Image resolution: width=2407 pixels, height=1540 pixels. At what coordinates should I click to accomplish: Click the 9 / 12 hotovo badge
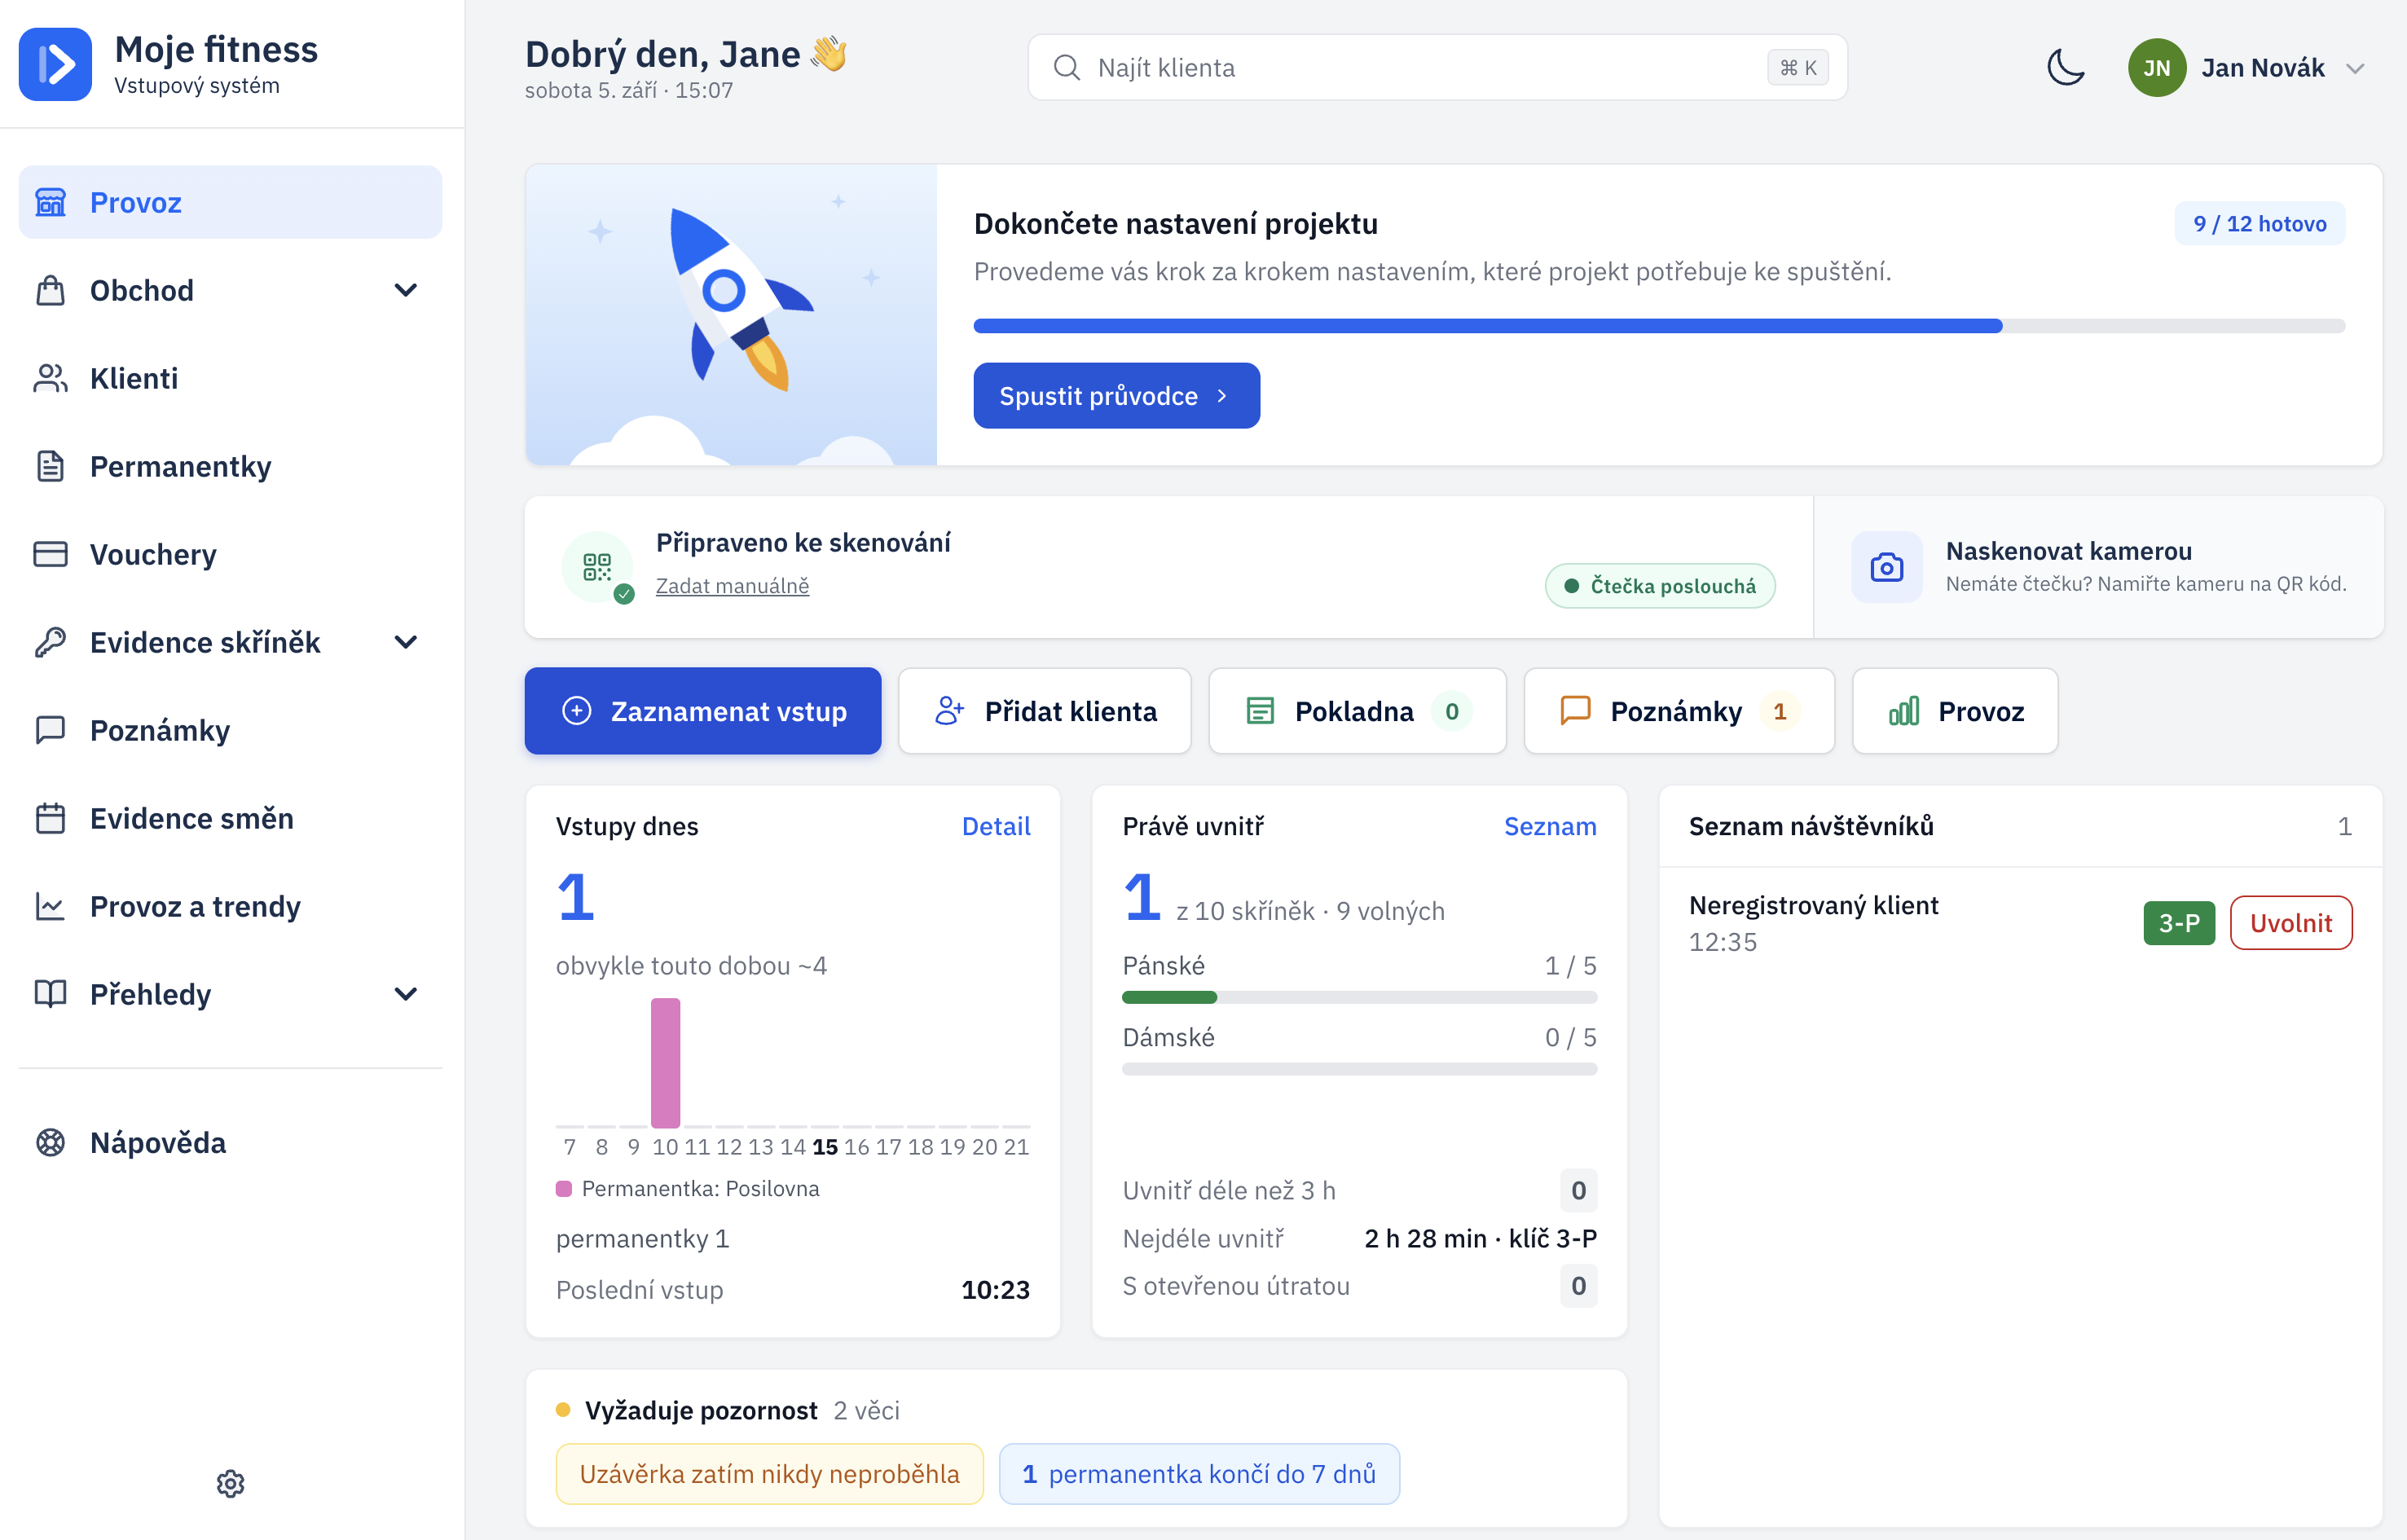click(x=2259, y=223)
